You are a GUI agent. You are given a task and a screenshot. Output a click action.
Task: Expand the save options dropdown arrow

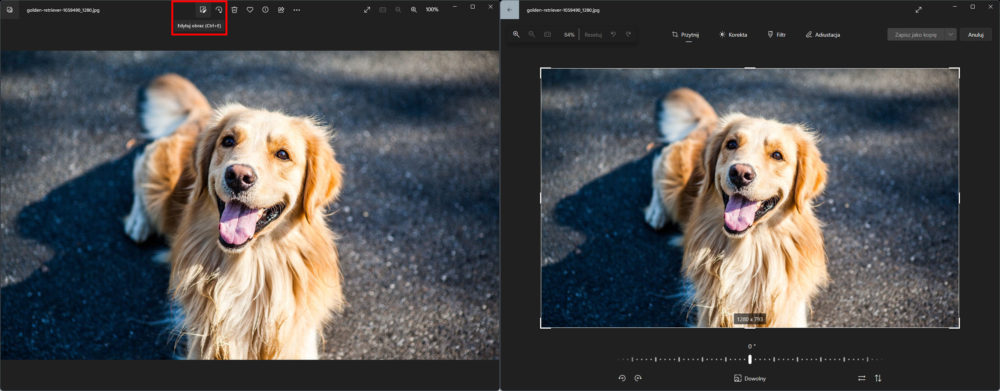[x=950, y=35]
